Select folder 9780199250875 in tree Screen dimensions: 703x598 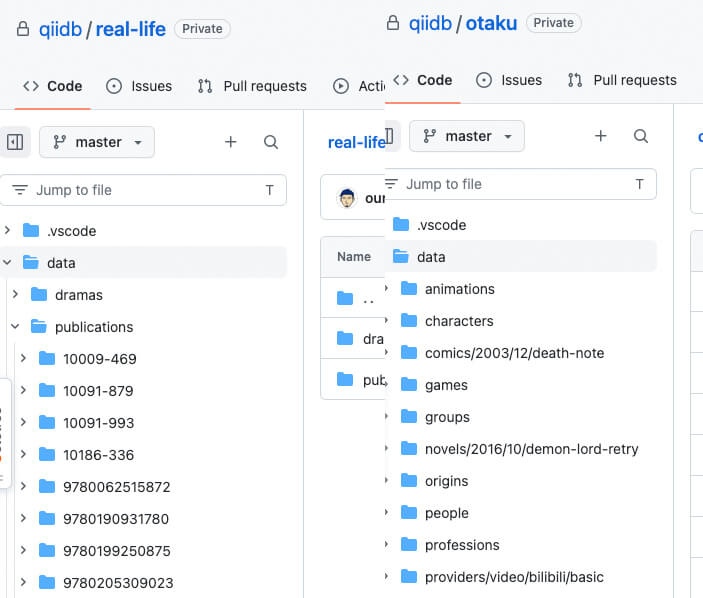click(x=117, y=551)
